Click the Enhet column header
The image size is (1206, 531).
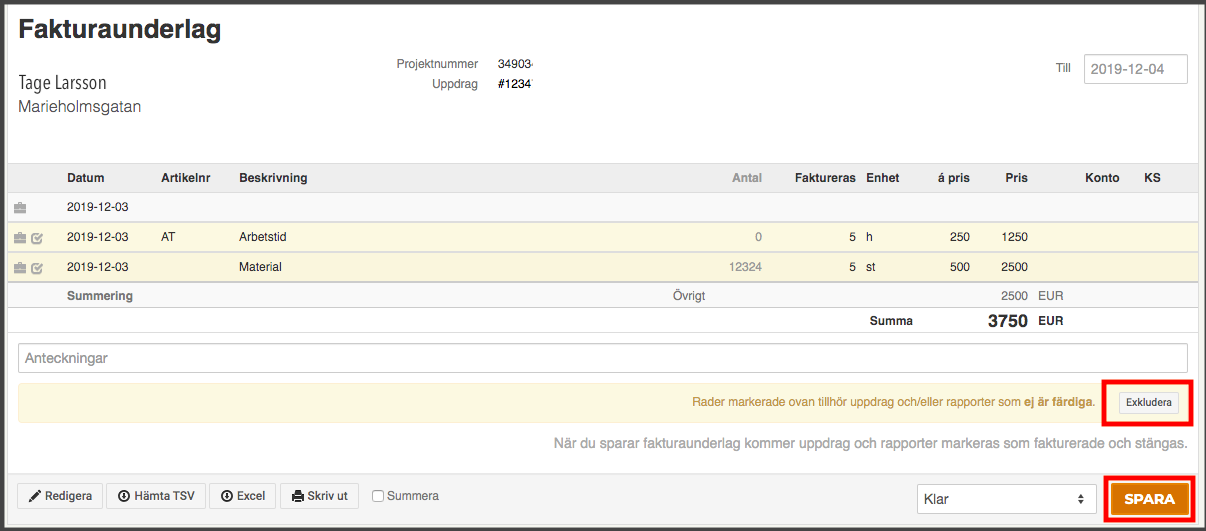click(x=883, y=178)
